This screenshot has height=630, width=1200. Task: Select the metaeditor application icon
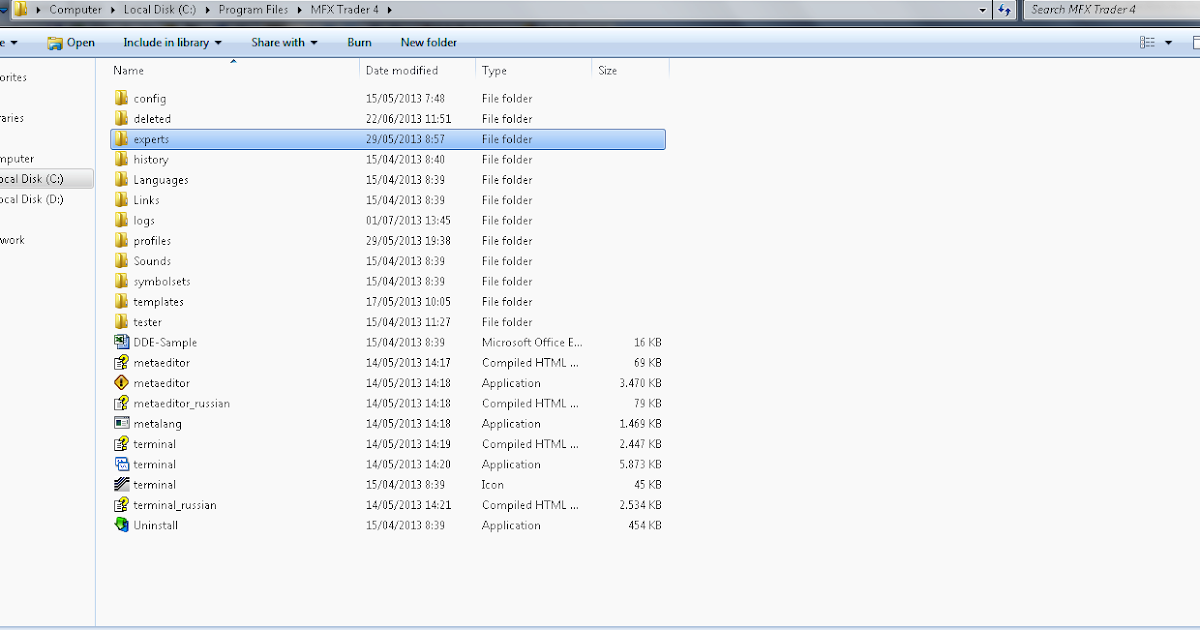pyautogui.click(x=121, y=383)
